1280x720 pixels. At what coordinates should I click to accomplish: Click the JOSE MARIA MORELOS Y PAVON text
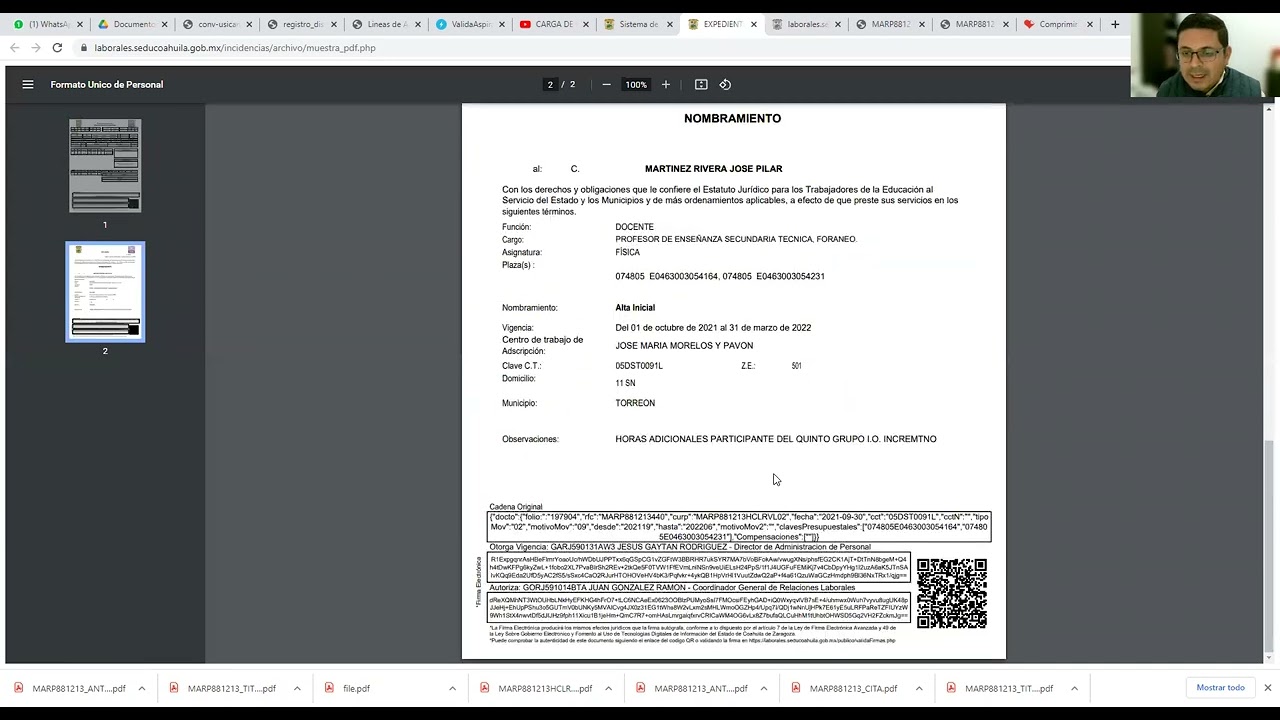tap(684, 346)
